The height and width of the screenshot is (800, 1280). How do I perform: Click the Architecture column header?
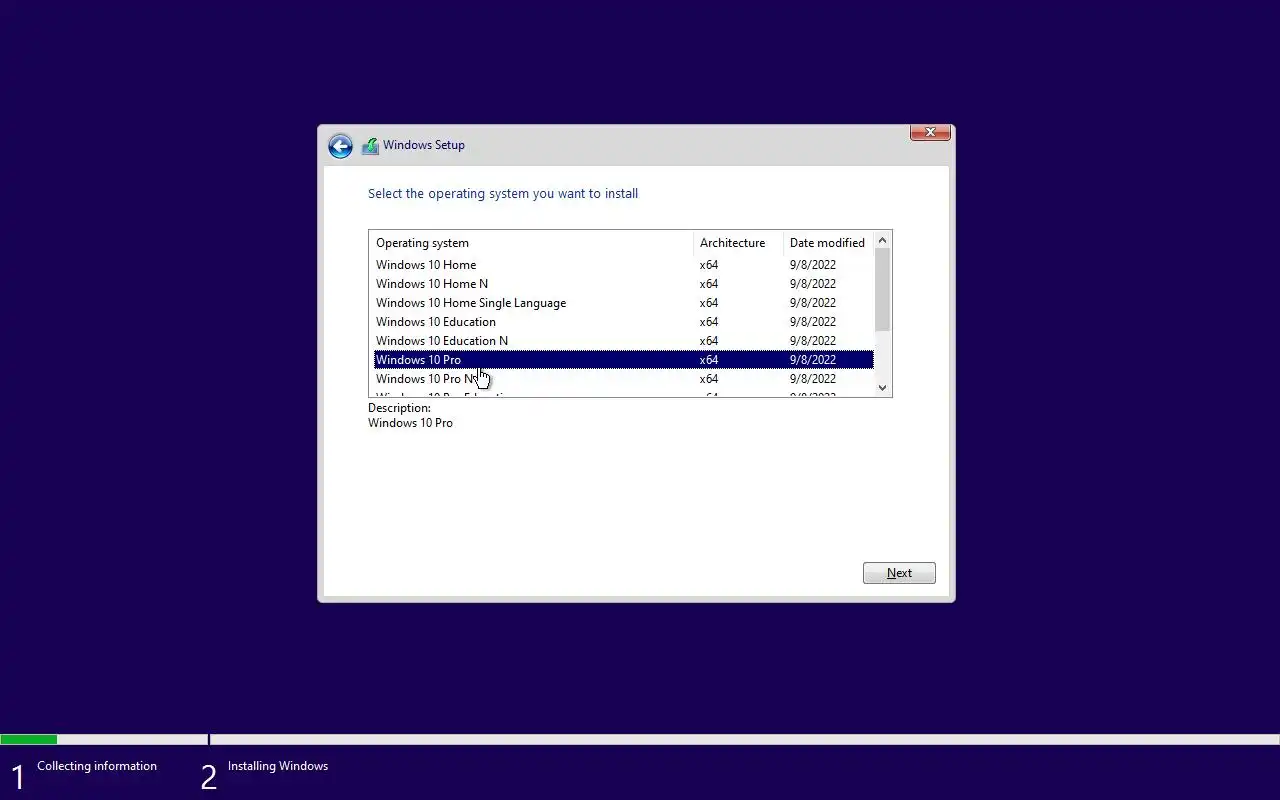pos(738,243)
